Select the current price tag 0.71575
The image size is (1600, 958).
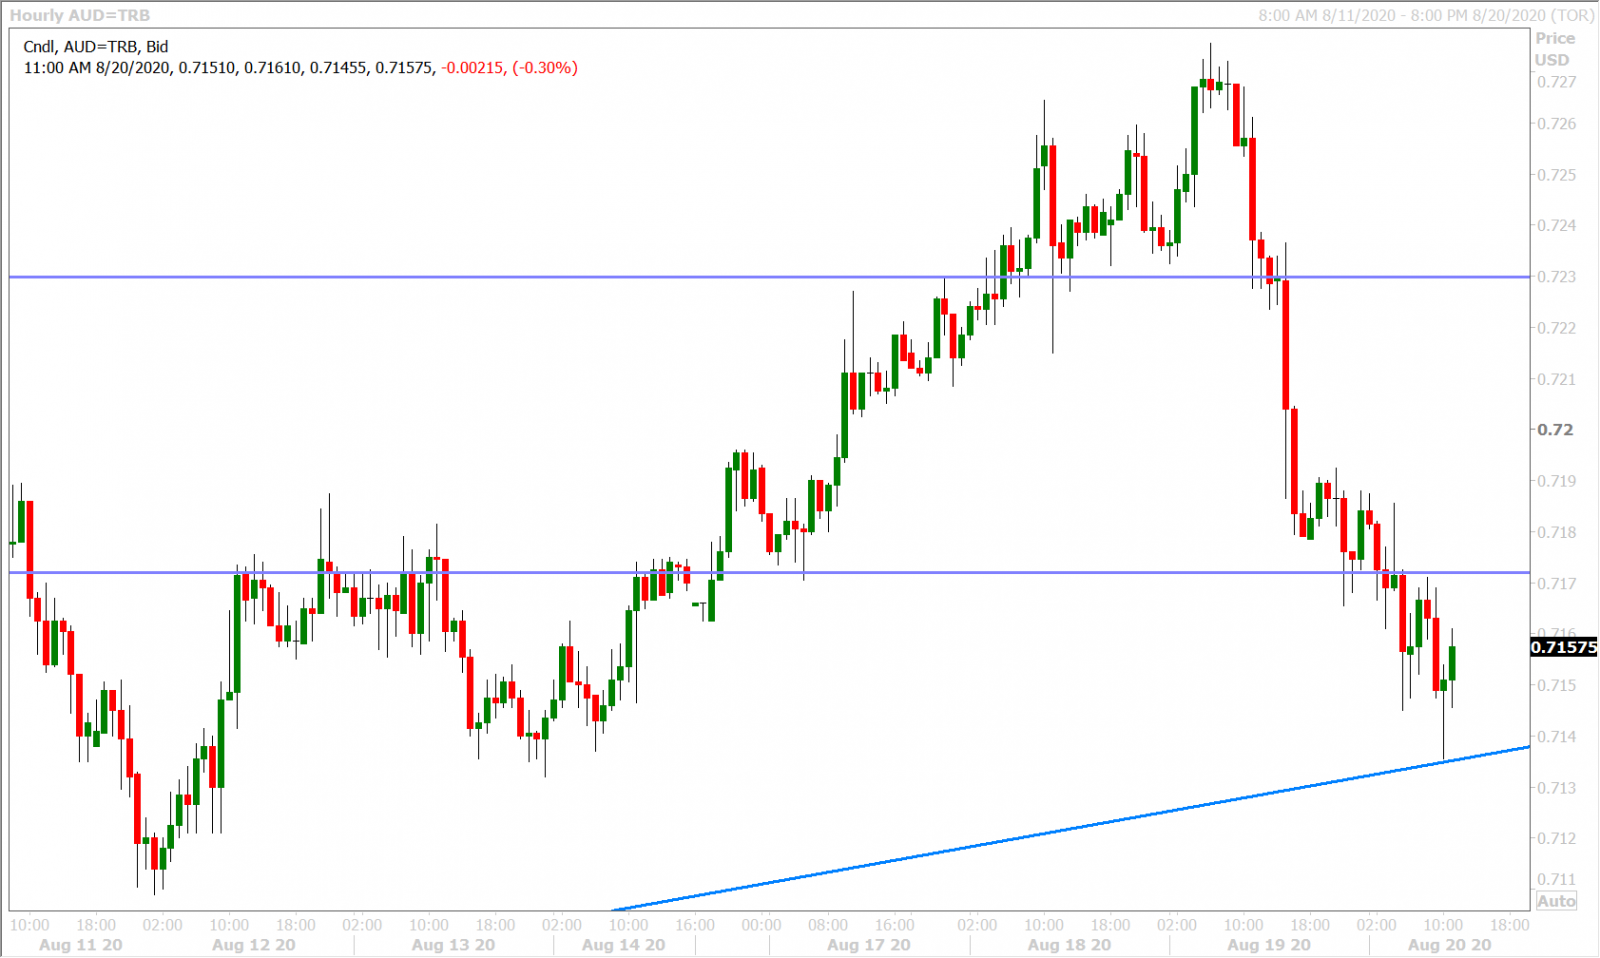[1564, 647]
